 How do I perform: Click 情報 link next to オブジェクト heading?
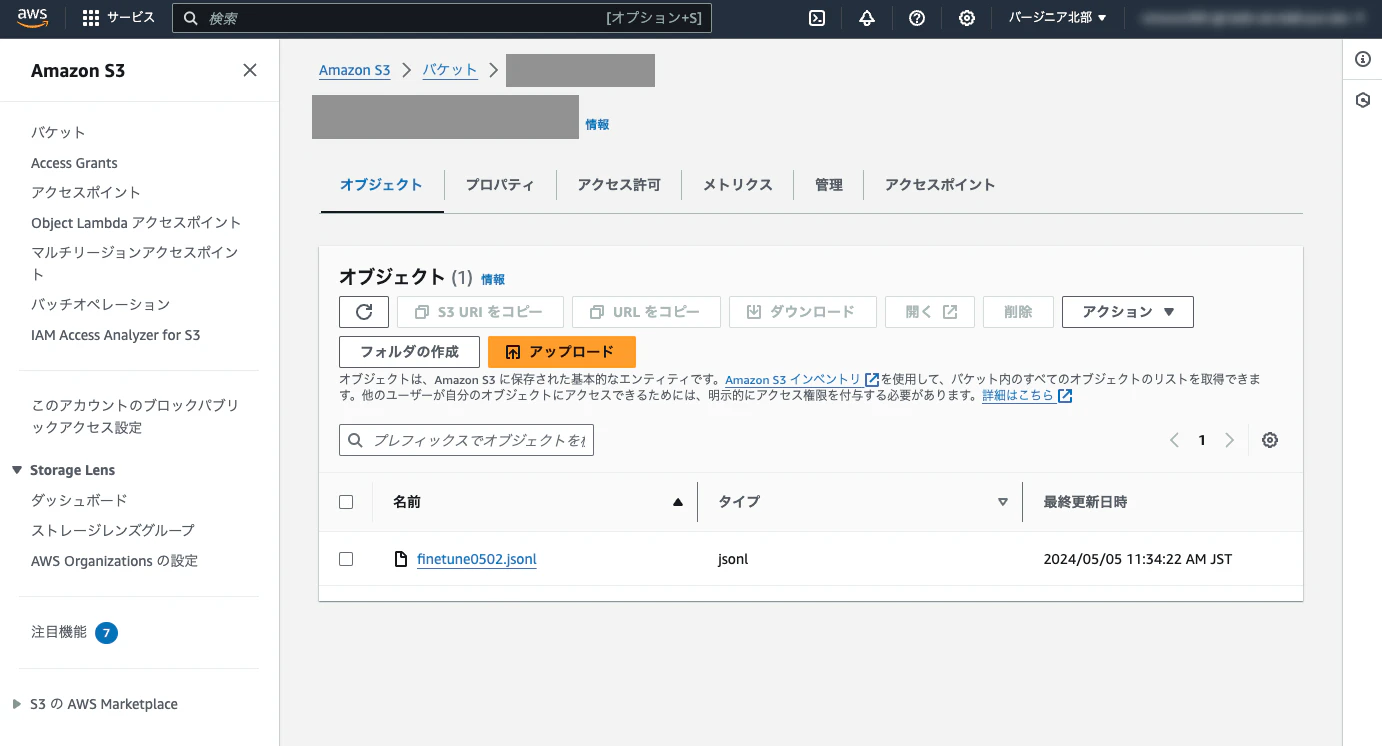click(493, 280)
